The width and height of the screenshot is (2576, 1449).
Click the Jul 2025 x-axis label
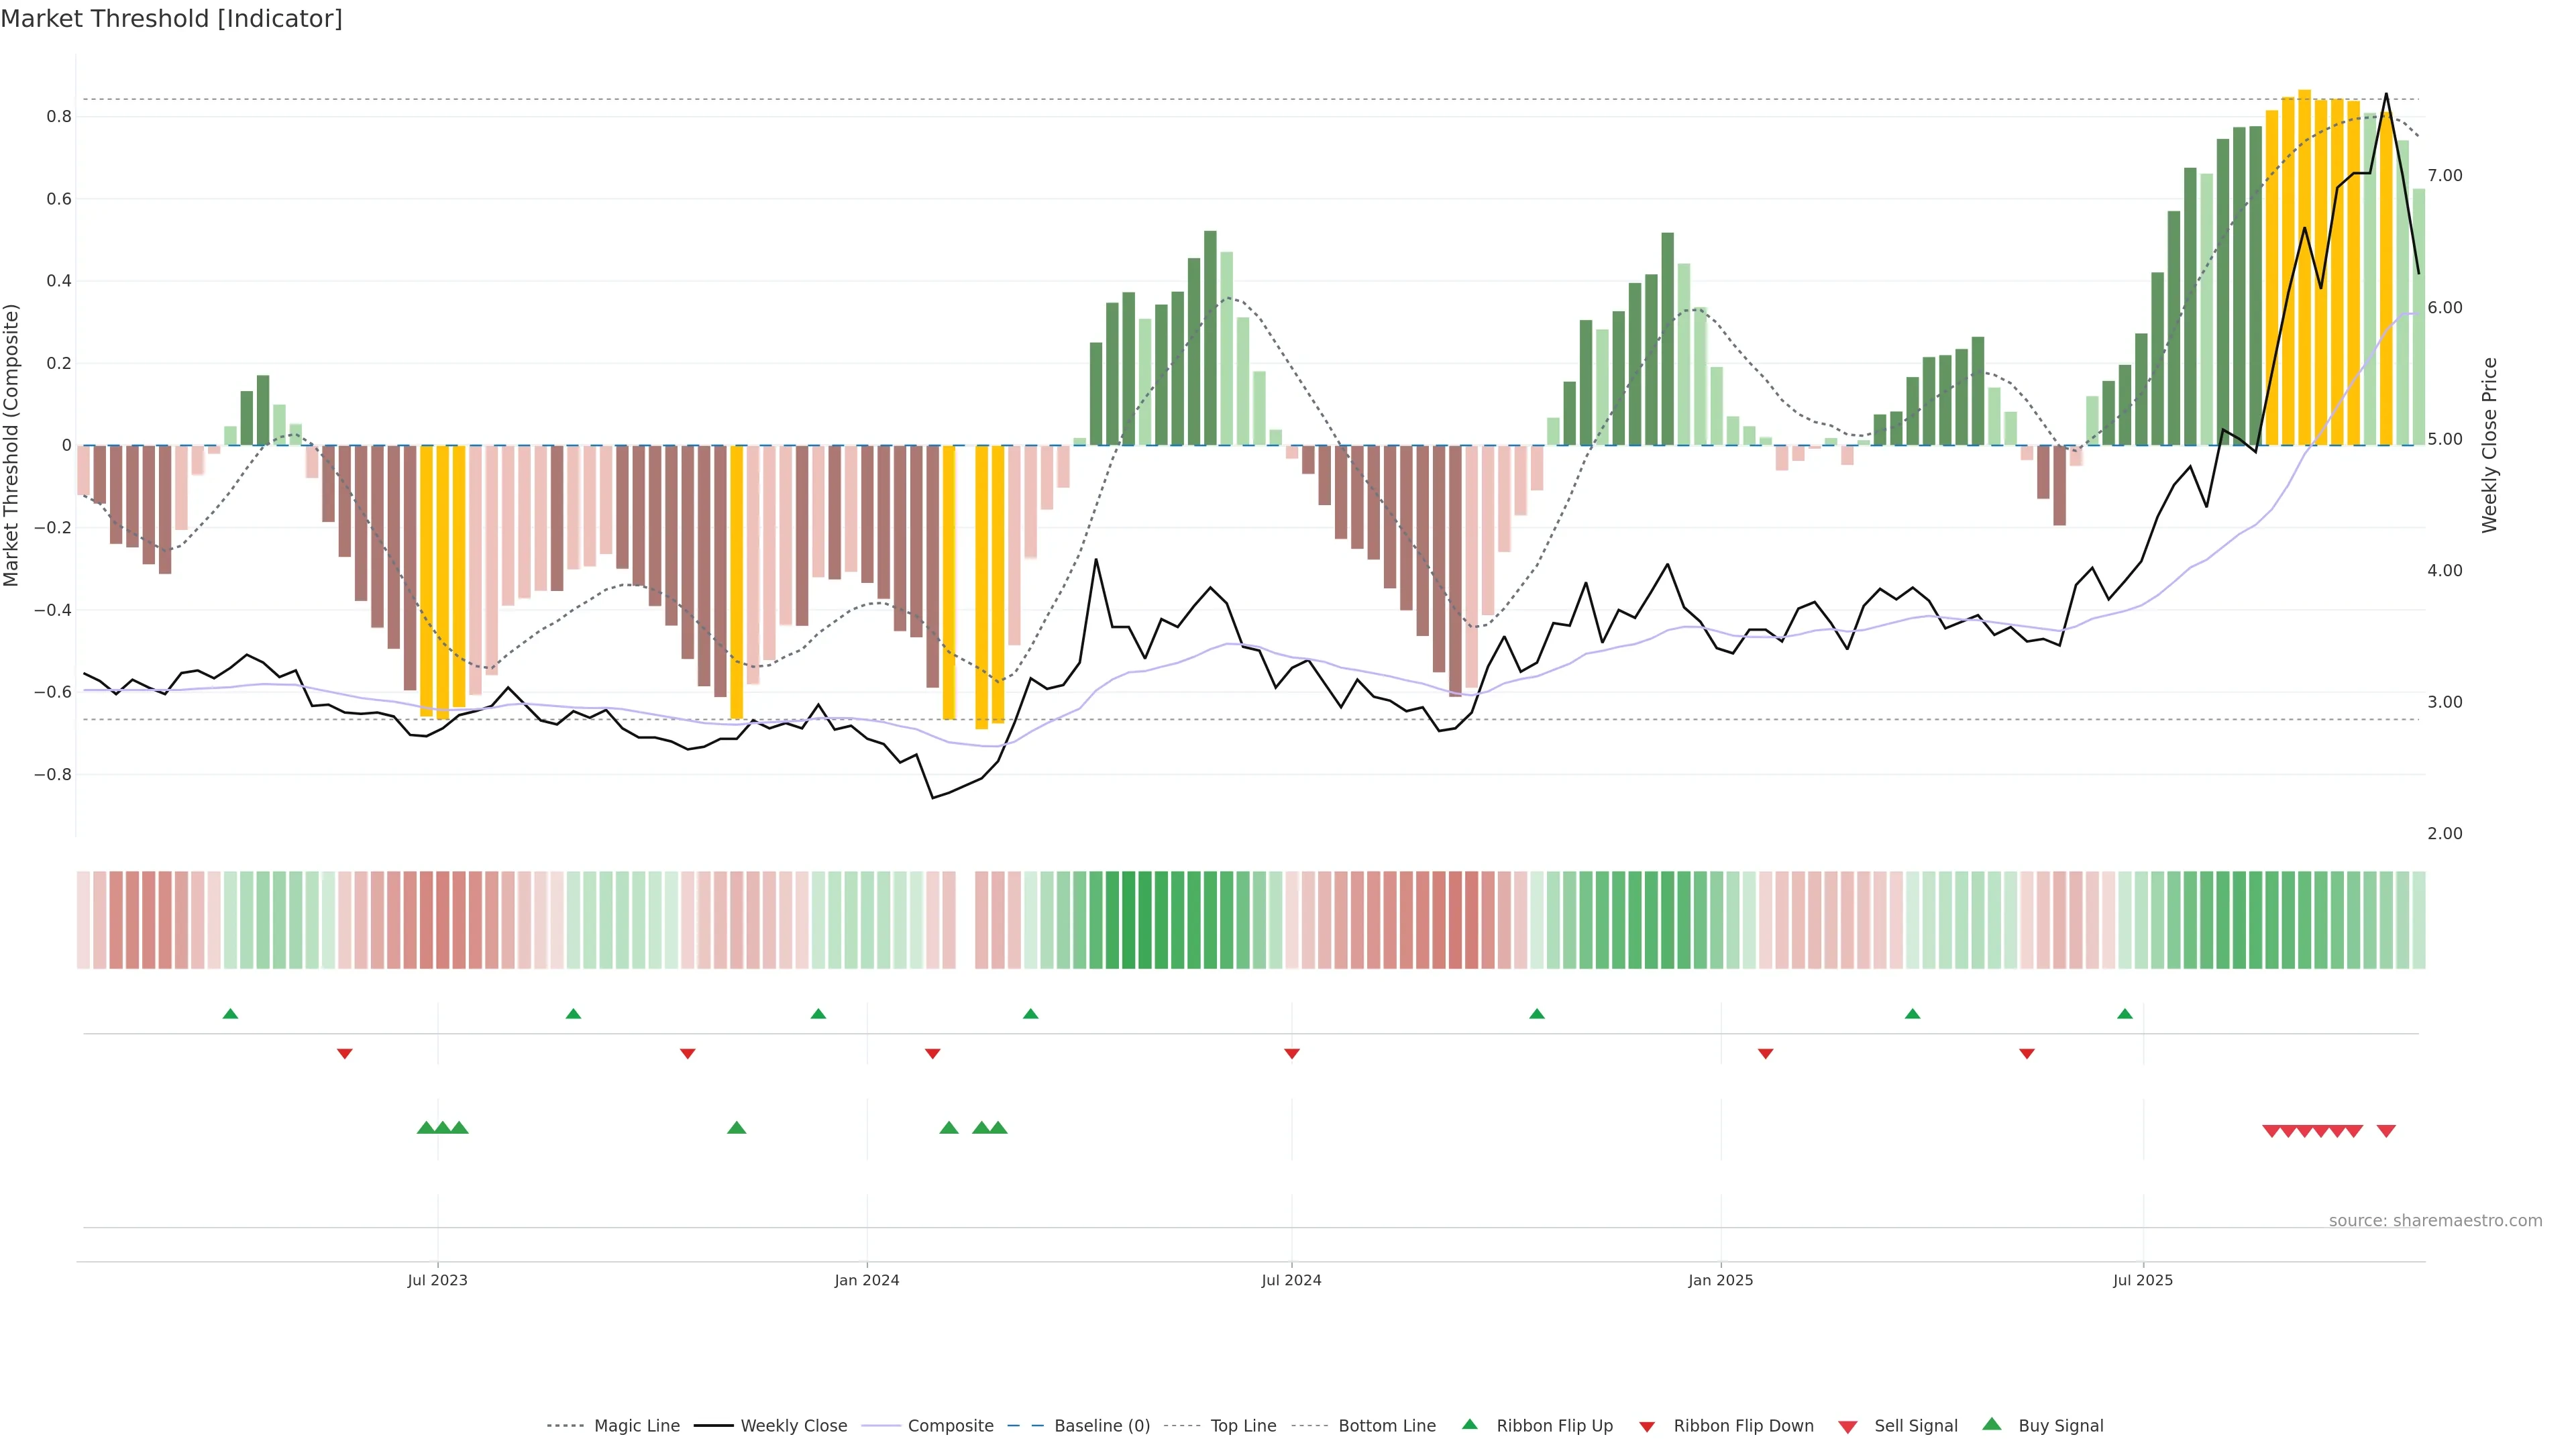[x=2143, y=1280]
